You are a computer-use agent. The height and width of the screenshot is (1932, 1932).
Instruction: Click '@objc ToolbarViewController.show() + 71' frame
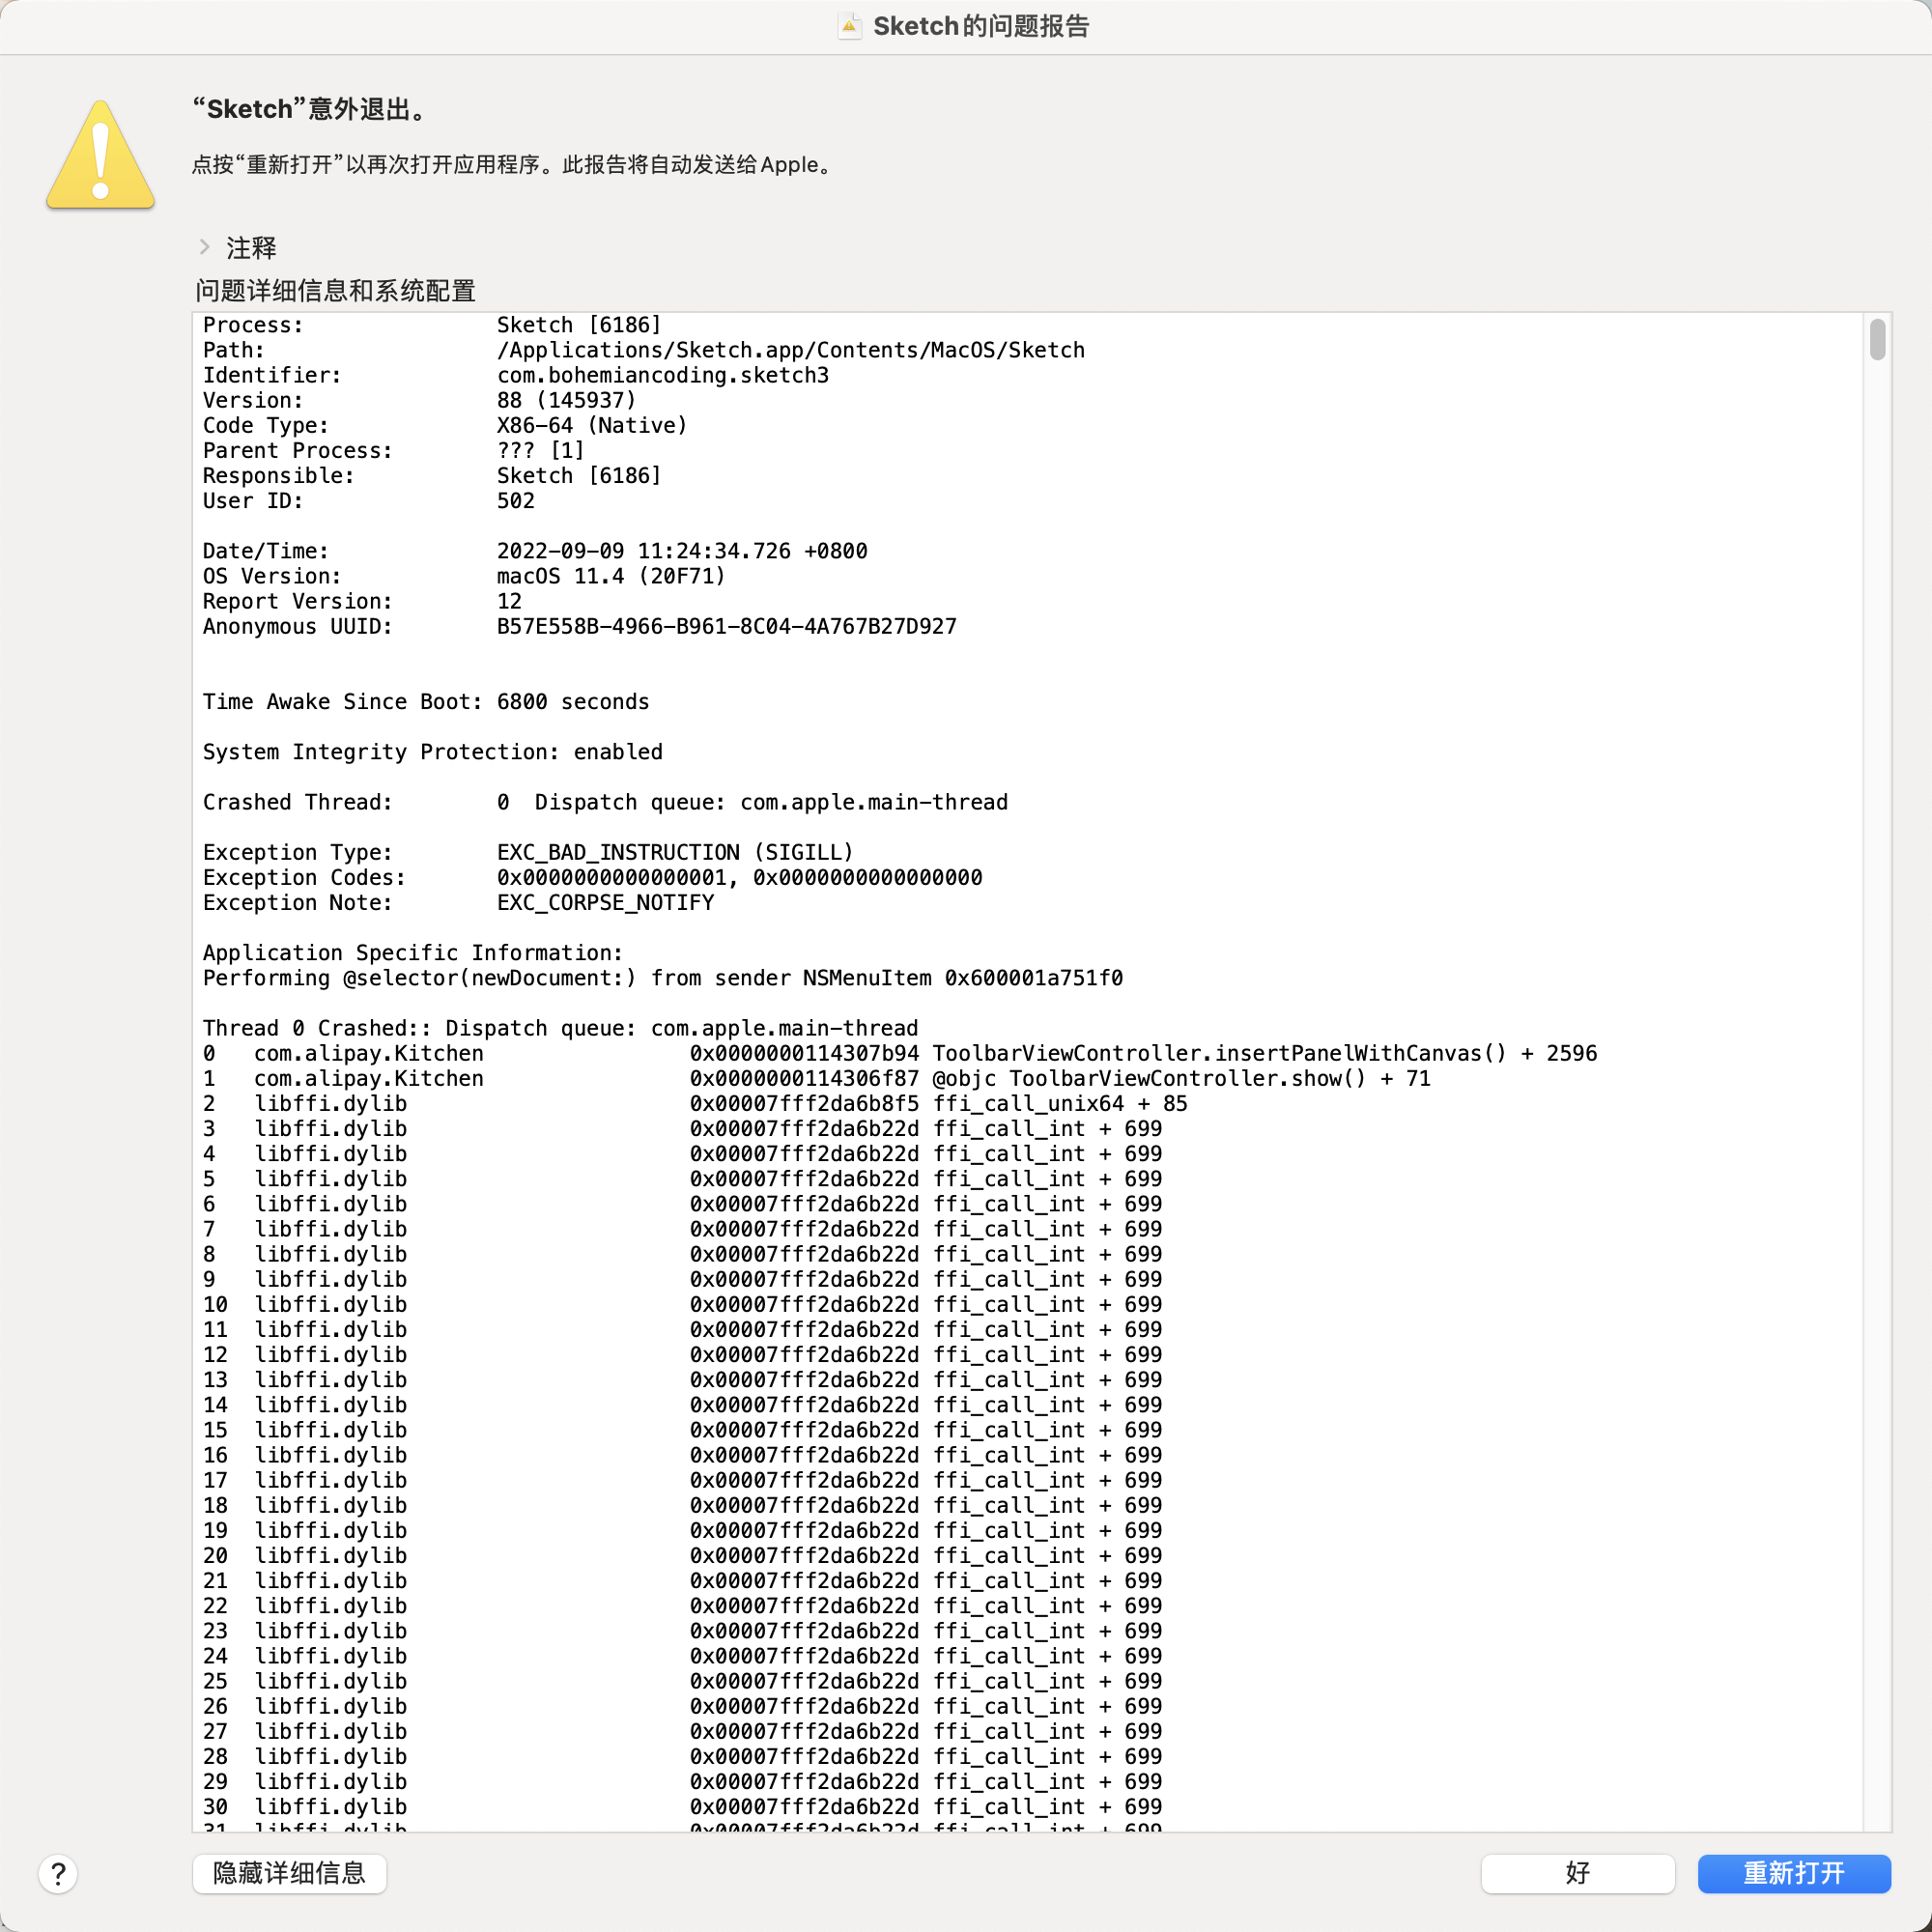(1182, 1078)
